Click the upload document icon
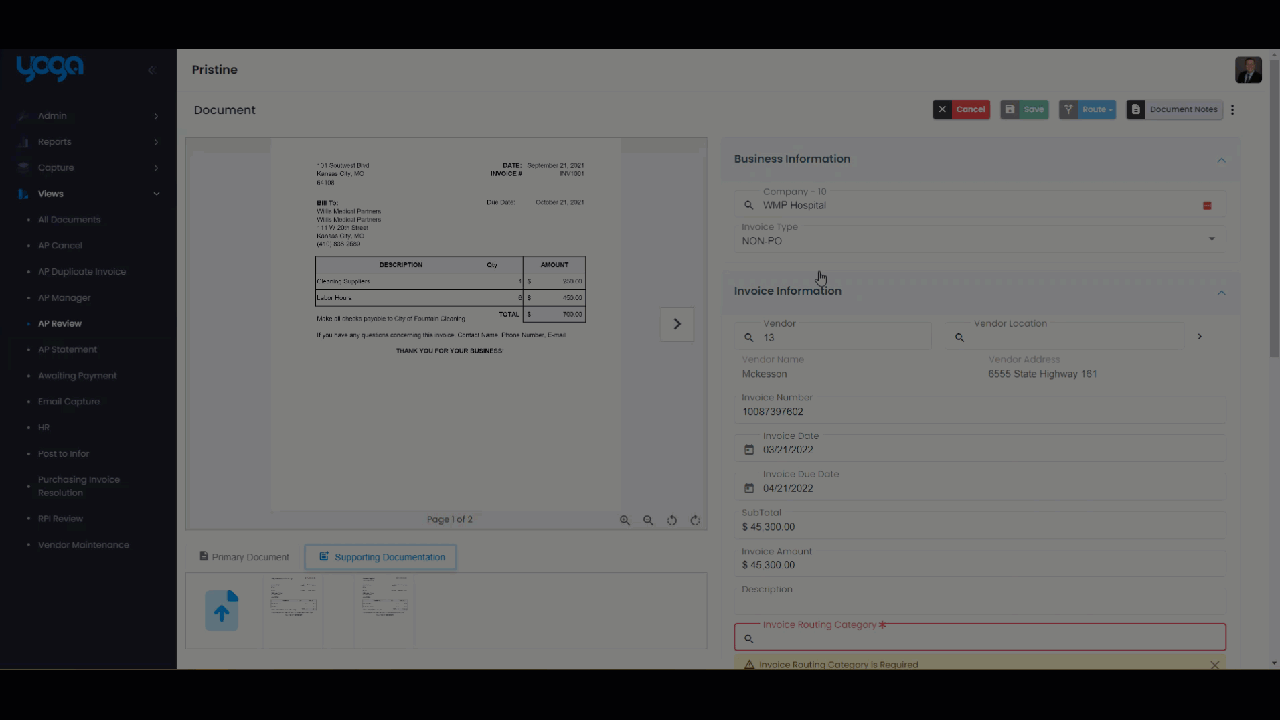The width and height of the screenshot is (1280, 720). [x=222, y=610]
